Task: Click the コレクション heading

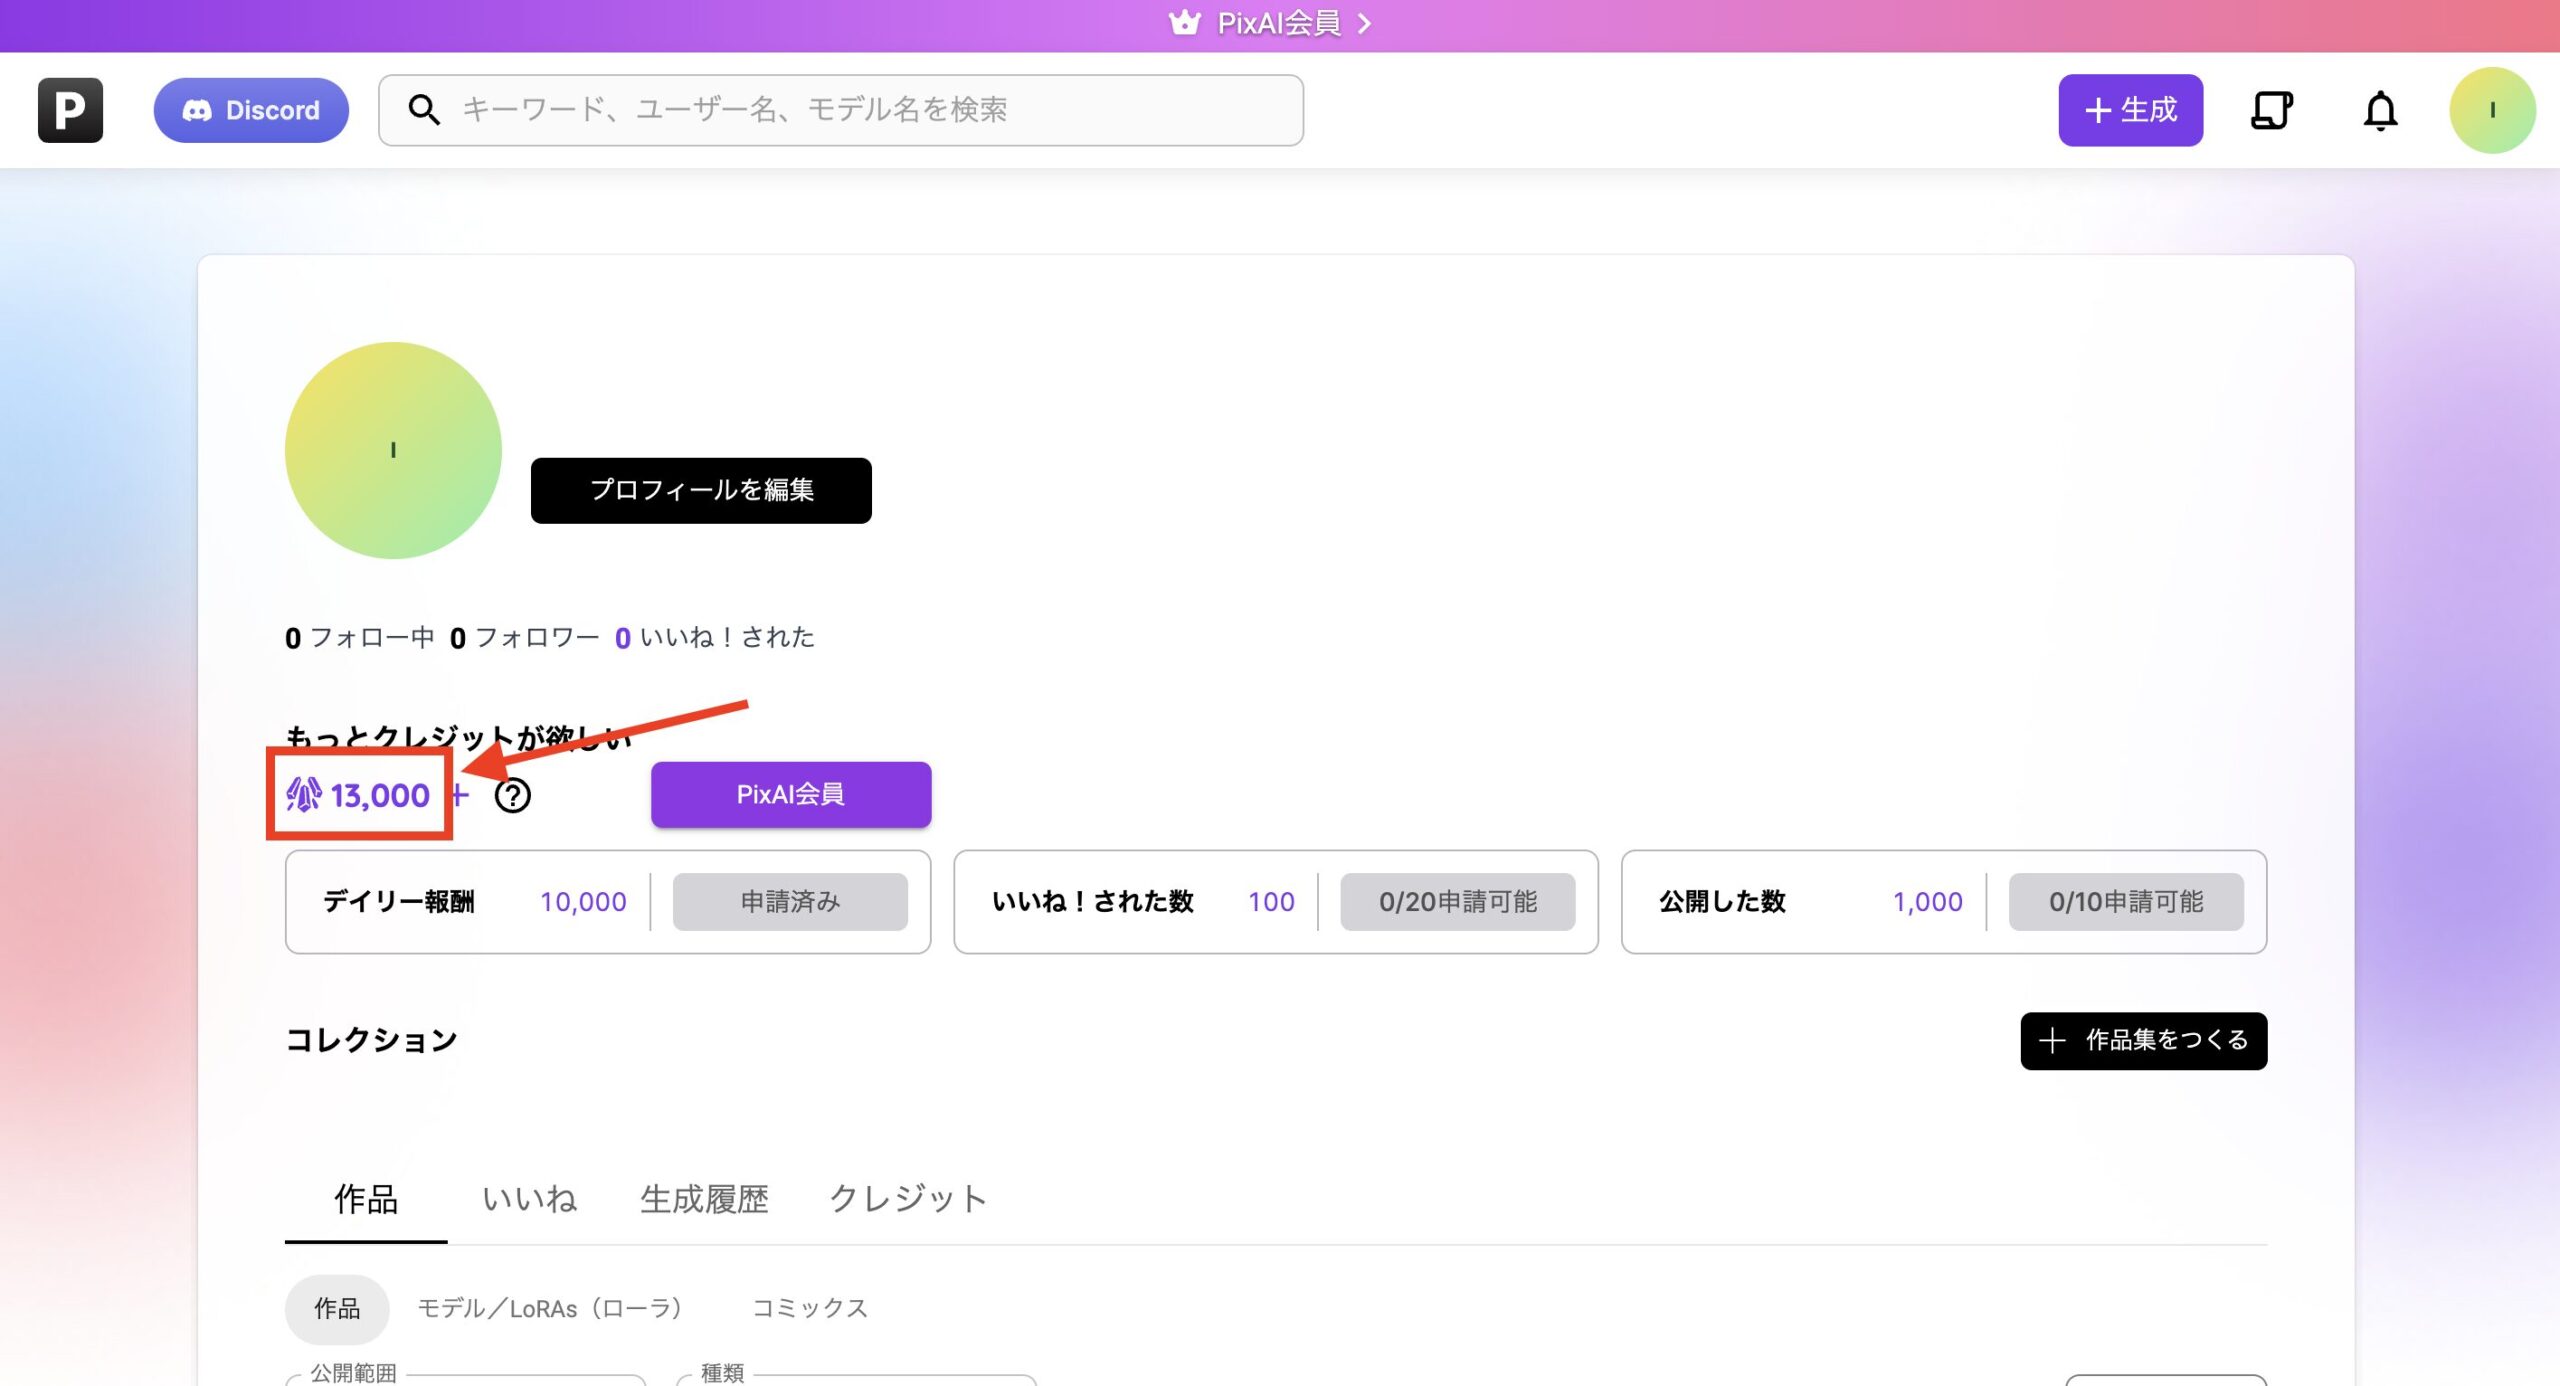Action: 371,1040
